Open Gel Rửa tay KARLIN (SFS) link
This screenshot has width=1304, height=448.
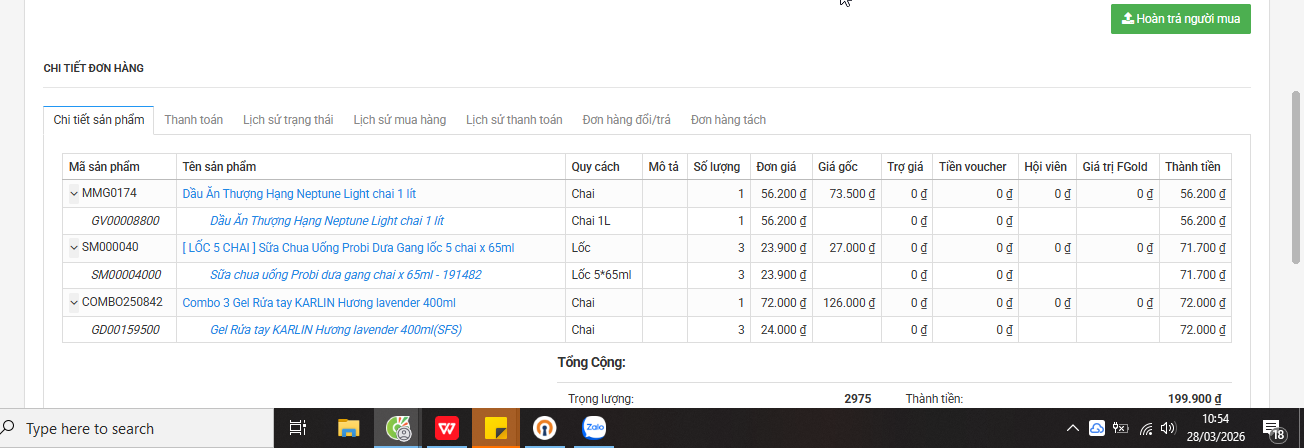click(x=336, y=329)
